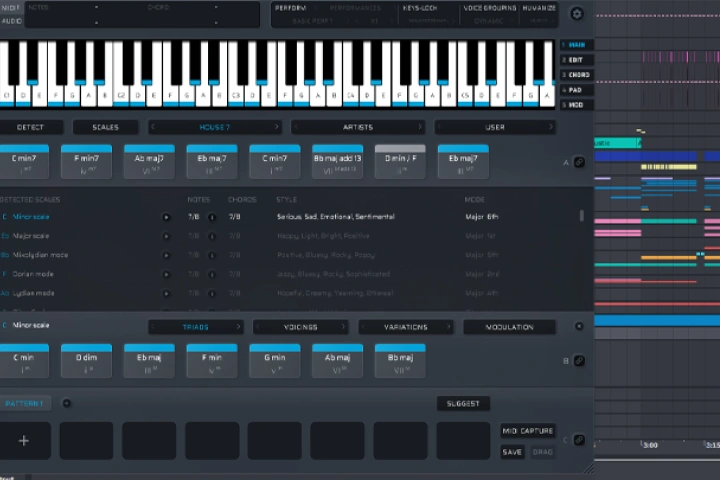Viewport: 720px width, 480px height.
Task: Play the C Minor scale preview
Action: point(166,217)
